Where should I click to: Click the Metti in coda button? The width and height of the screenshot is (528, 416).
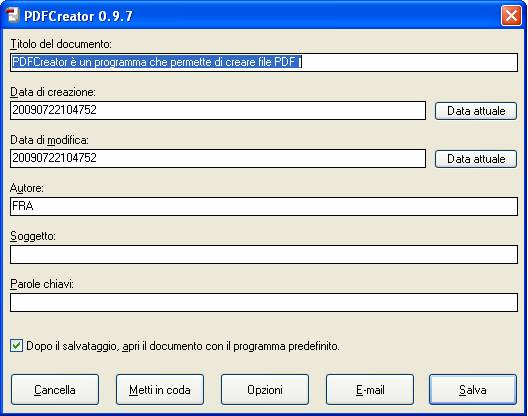(x=160, y=390)
